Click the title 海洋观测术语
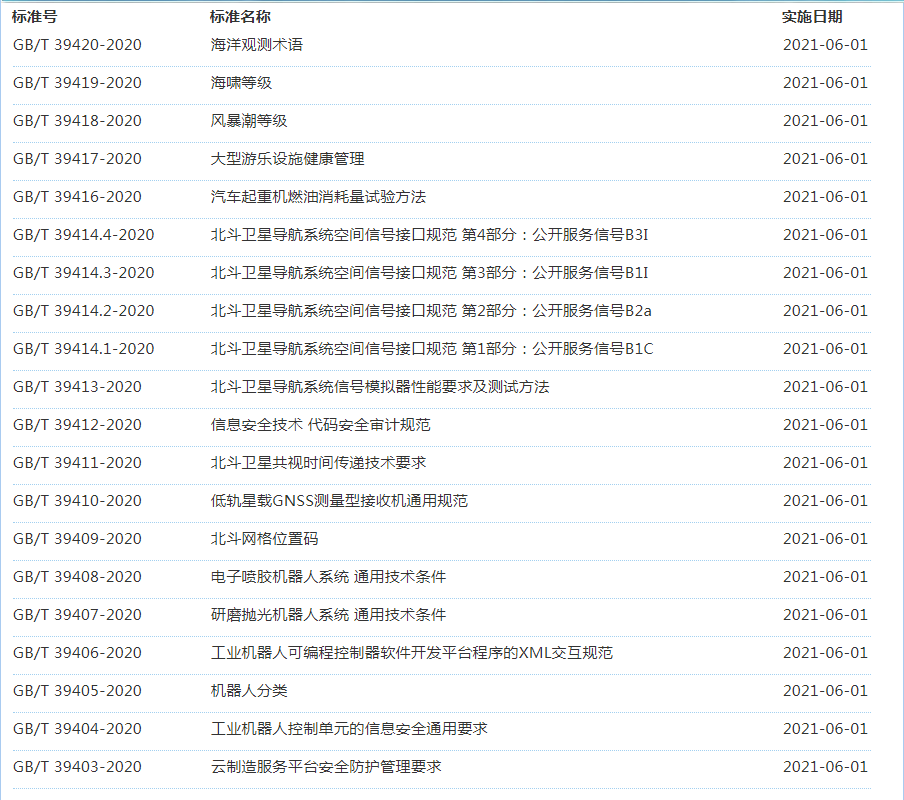This screenshot has width=904, height=800. (257, 45)
